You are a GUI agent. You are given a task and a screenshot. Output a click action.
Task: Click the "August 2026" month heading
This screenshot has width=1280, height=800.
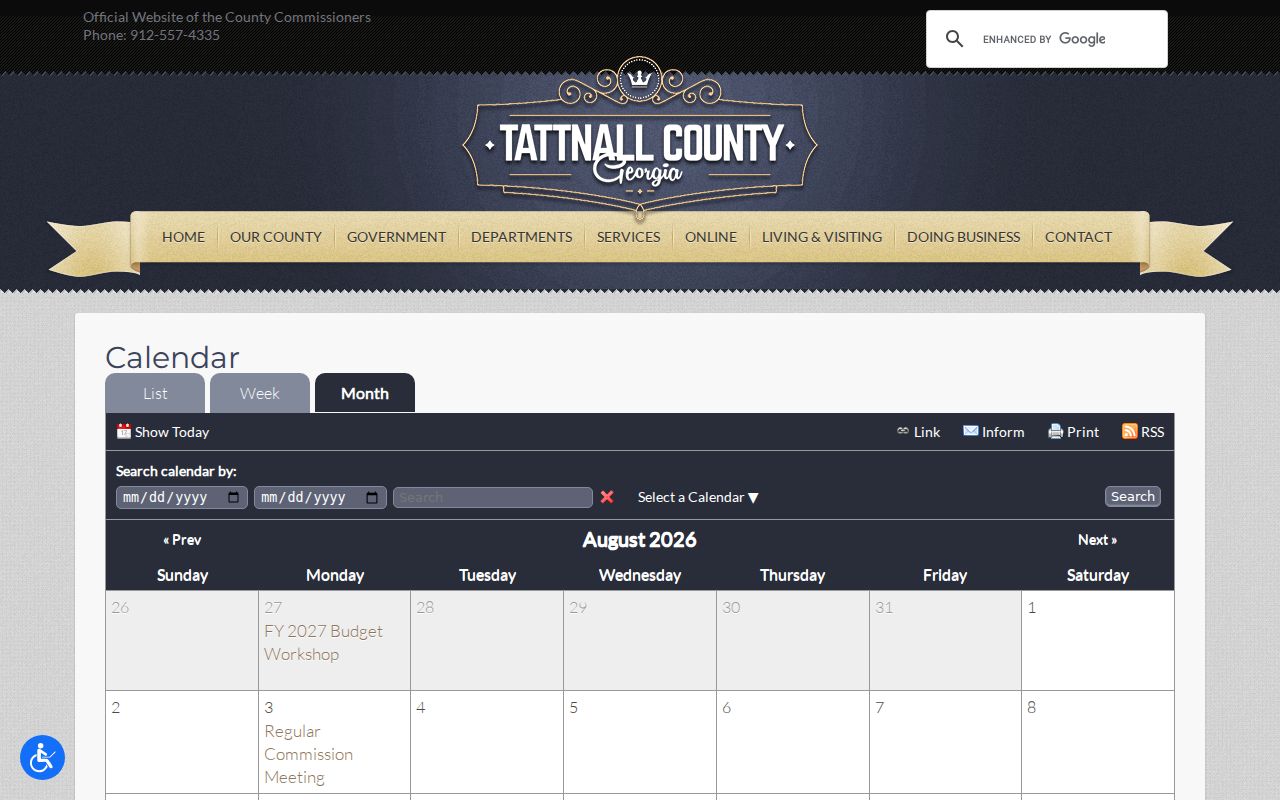(640, 540)
